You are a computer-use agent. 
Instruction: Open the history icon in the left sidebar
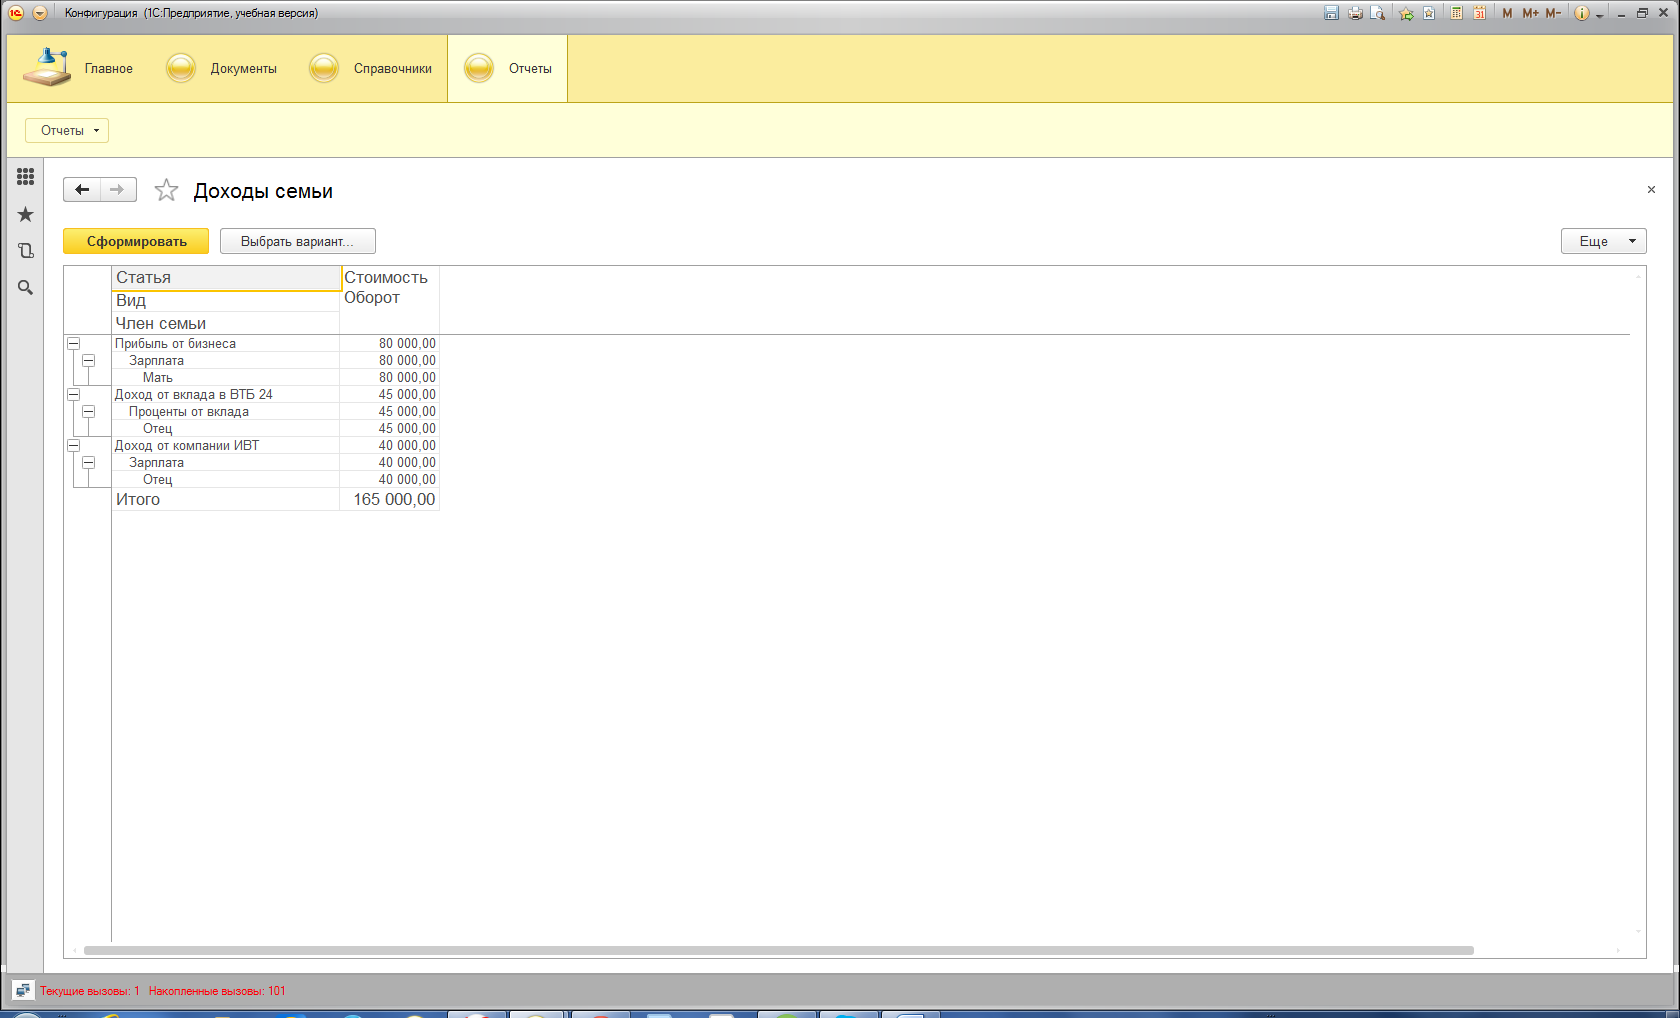(x=25, y=251)
